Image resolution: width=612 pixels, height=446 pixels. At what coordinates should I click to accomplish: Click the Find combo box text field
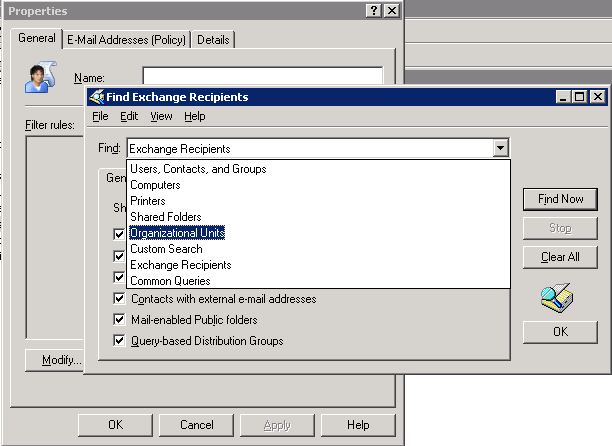pyautogui.click(x=310, y=148)
